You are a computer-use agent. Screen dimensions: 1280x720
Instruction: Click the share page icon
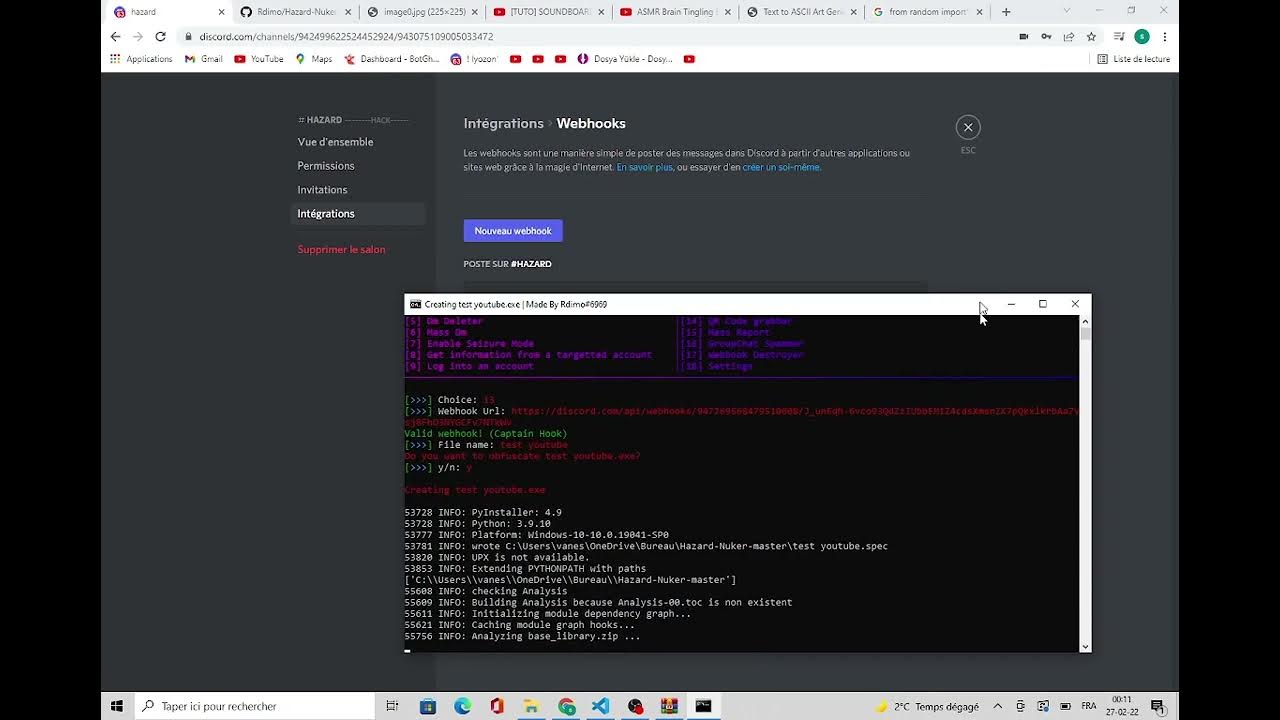tap(1069, 36)
